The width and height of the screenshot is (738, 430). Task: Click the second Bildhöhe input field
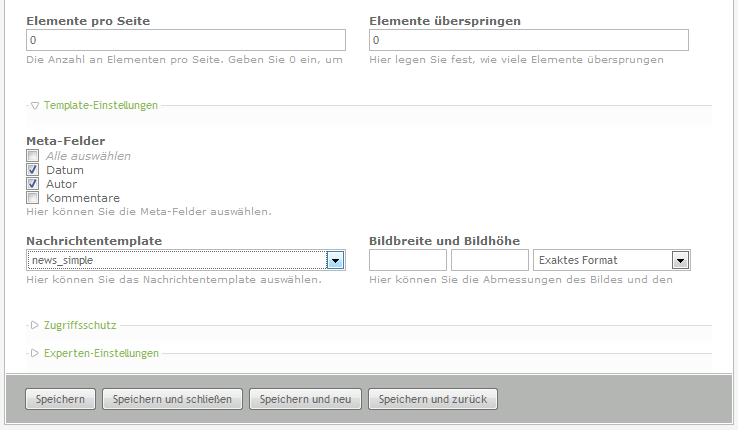pyautogui.click(x=490, y=260)
